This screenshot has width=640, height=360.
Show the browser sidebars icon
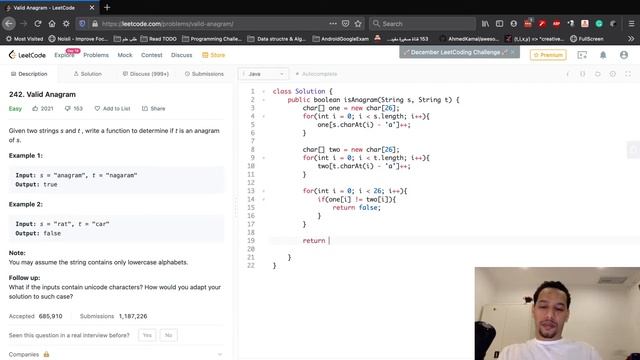point(499,24)
